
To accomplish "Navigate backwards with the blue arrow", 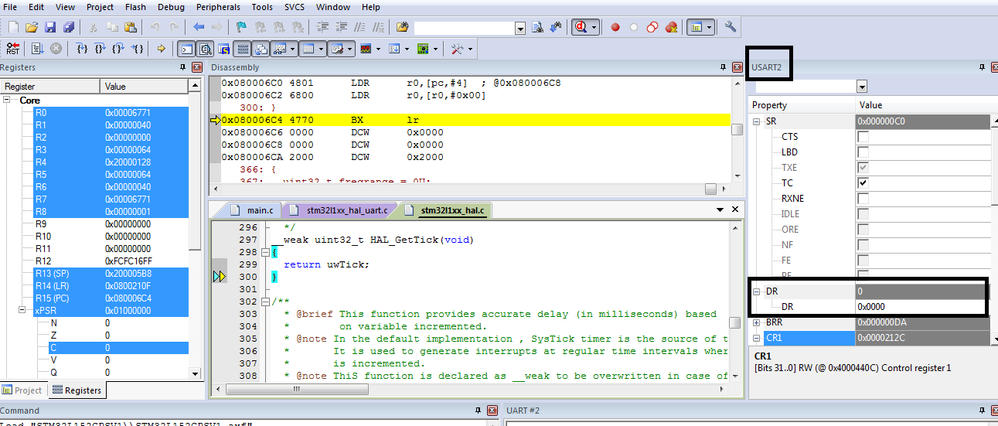I will (199, 27).
